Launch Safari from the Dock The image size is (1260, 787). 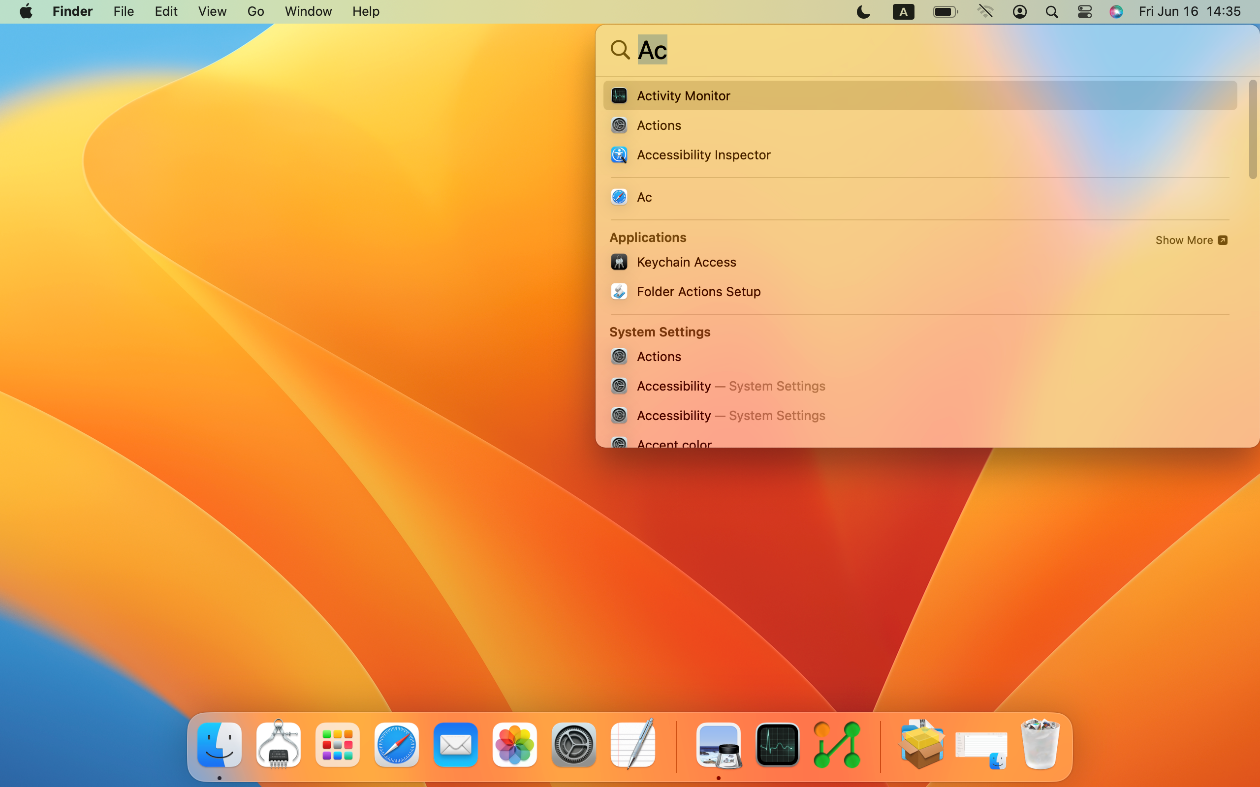coord(396,745)
